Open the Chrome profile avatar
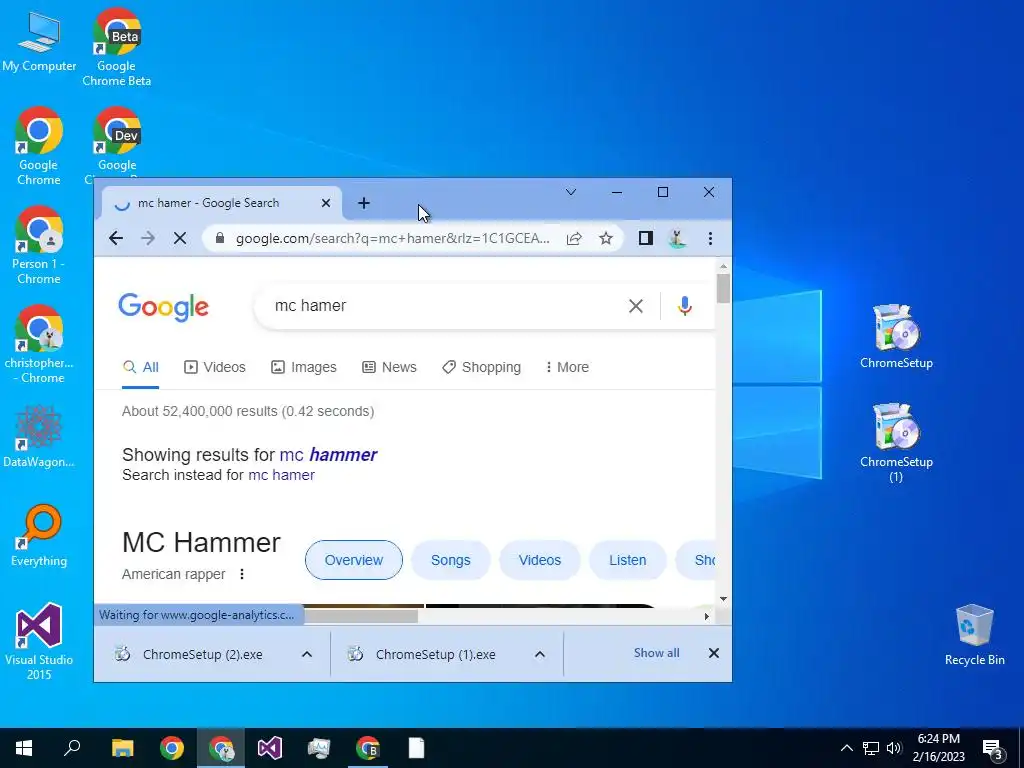The width and height of the screenshot is (1024, 768). pos(677,238)
